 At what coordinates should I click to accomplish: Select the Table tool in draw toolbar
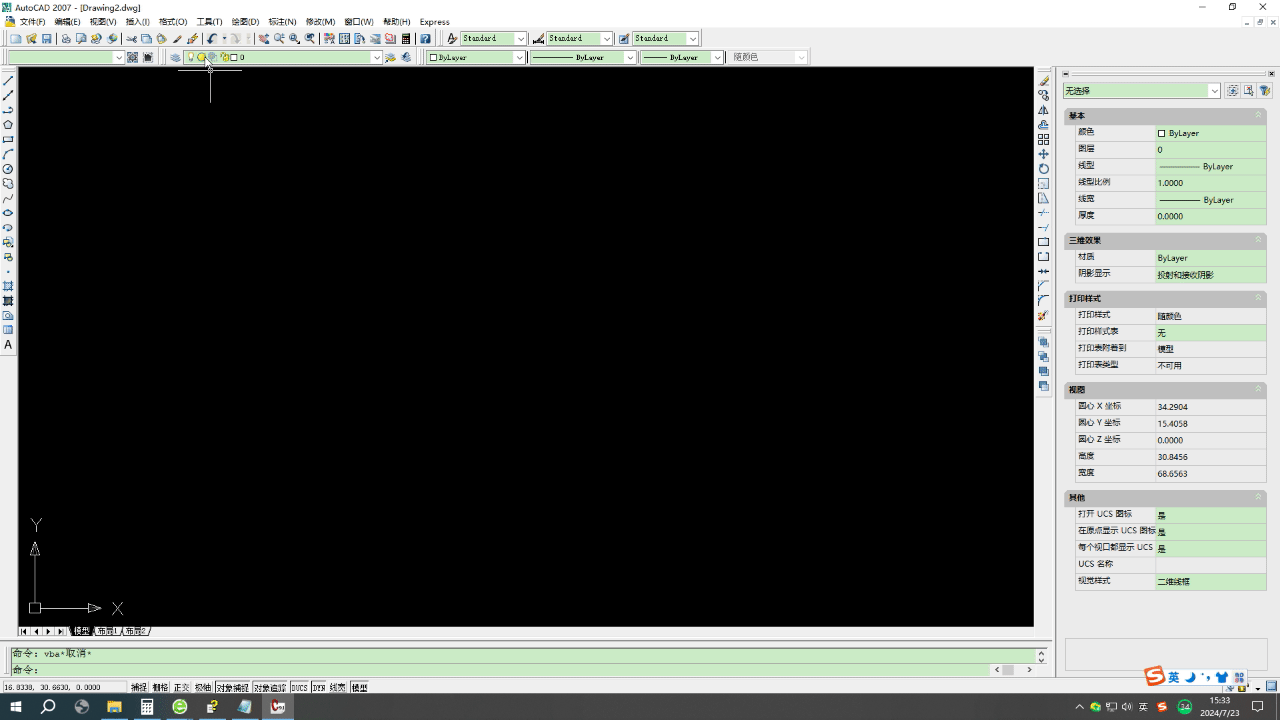8,330
